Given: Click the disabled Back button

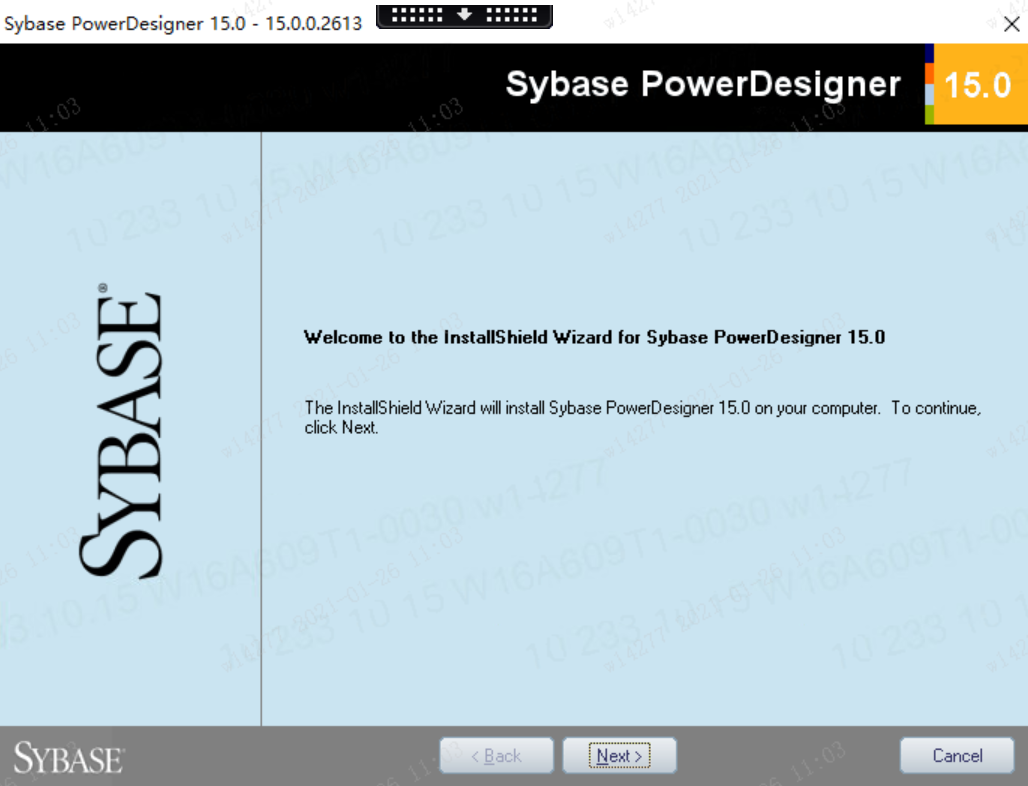Looking at the screenshot, I should (496, 756).
